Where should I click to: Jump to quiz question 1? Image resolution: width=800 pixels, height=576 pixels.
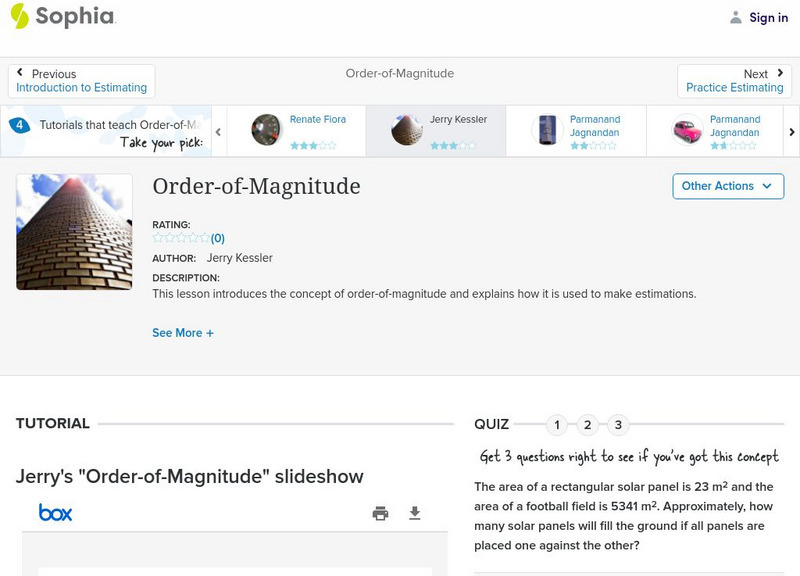click(557, 425)
